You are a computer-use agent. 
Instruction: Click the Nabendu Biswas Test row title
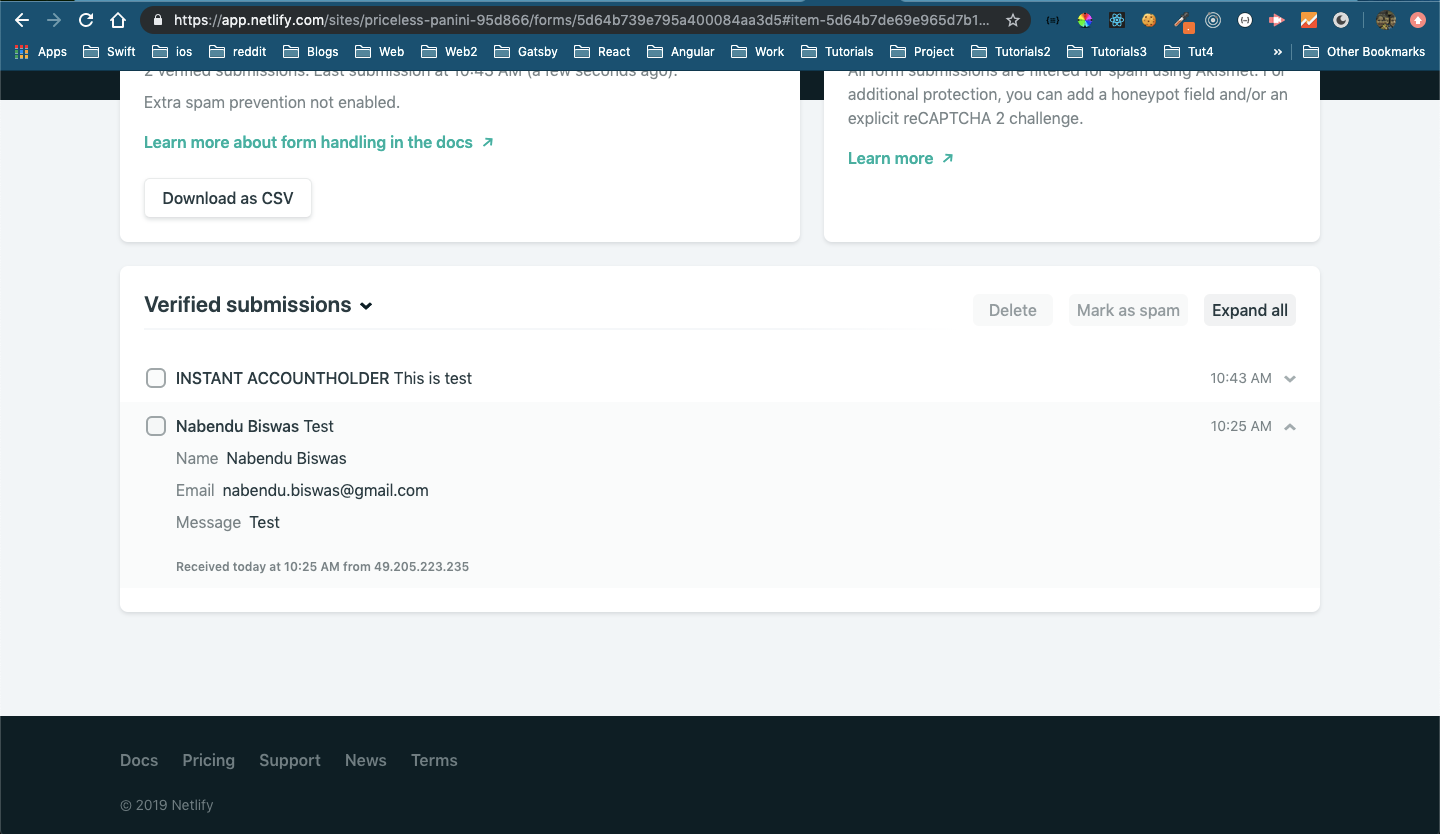(x=255, y=426)
